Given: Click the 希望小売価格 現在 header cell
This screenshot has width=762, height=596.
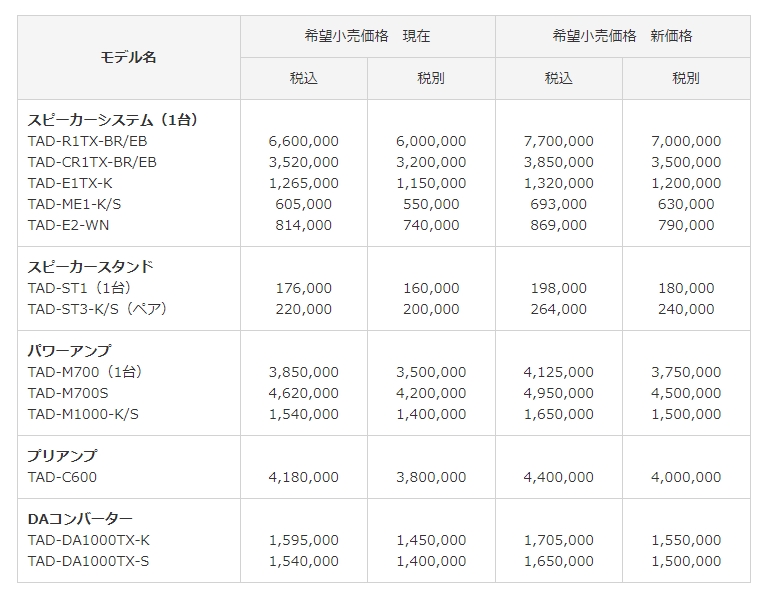Looking at the screenshot, I should tap(367, 36).
